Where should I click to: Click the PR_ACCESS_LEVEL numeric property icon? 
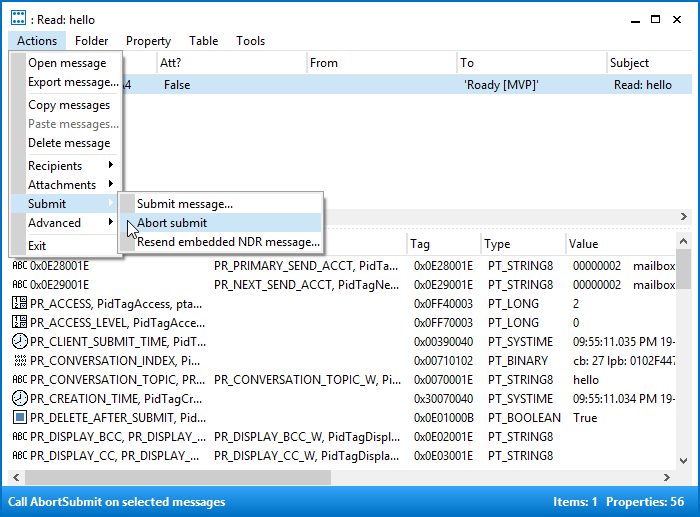19,322
